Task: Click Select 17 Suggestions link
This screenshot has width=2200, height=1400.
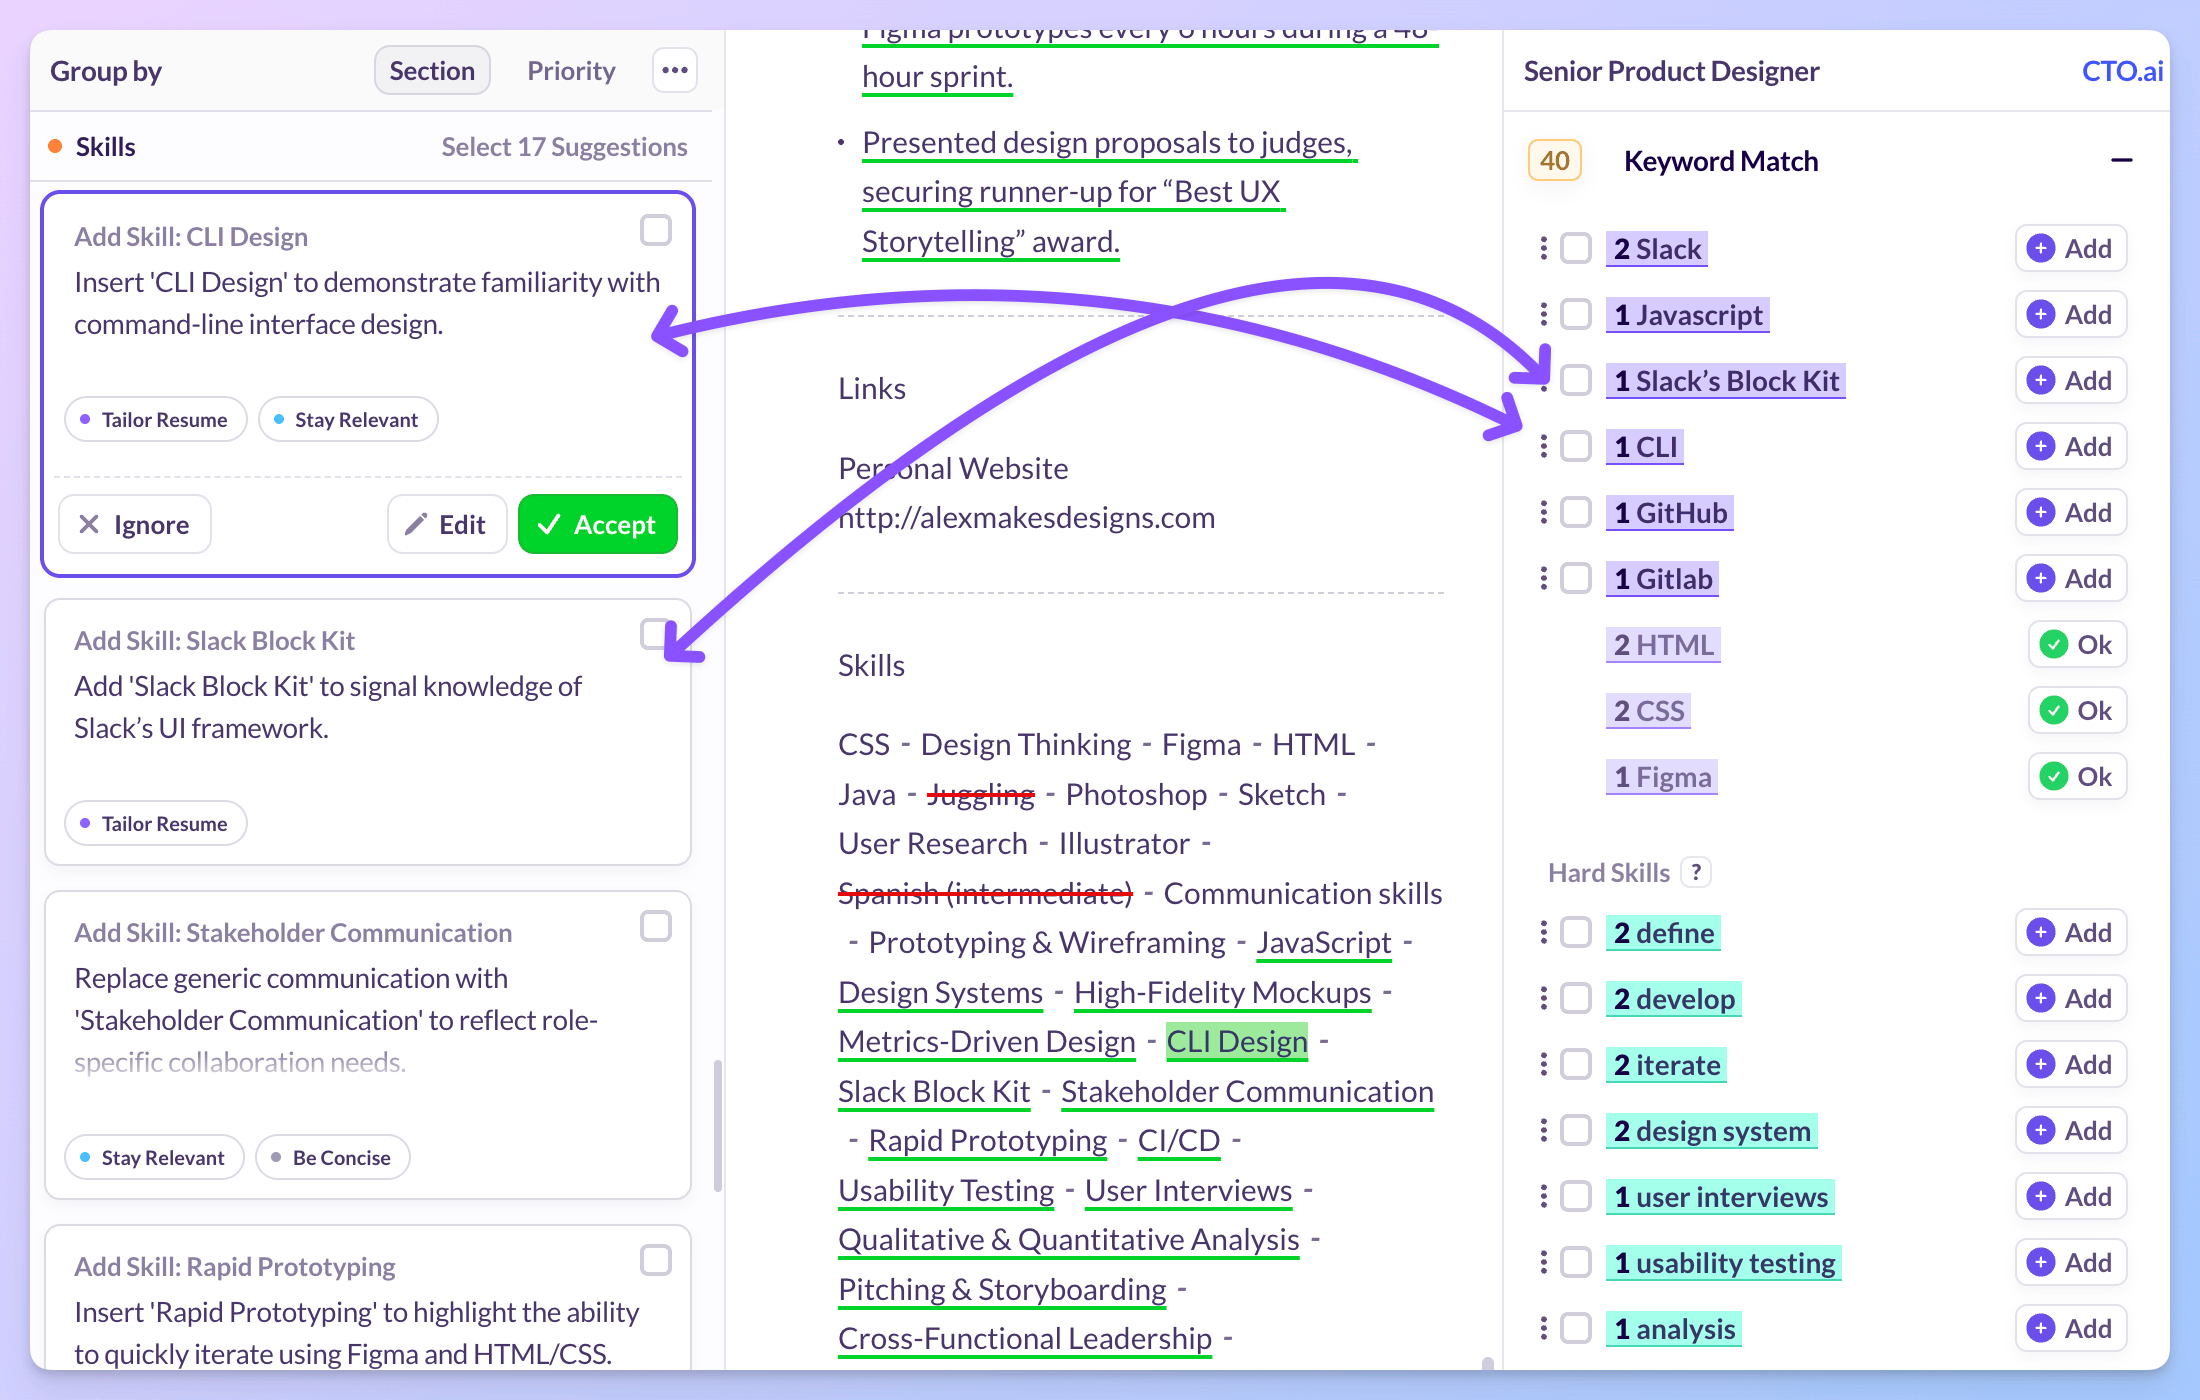Action: pos(564,147)
